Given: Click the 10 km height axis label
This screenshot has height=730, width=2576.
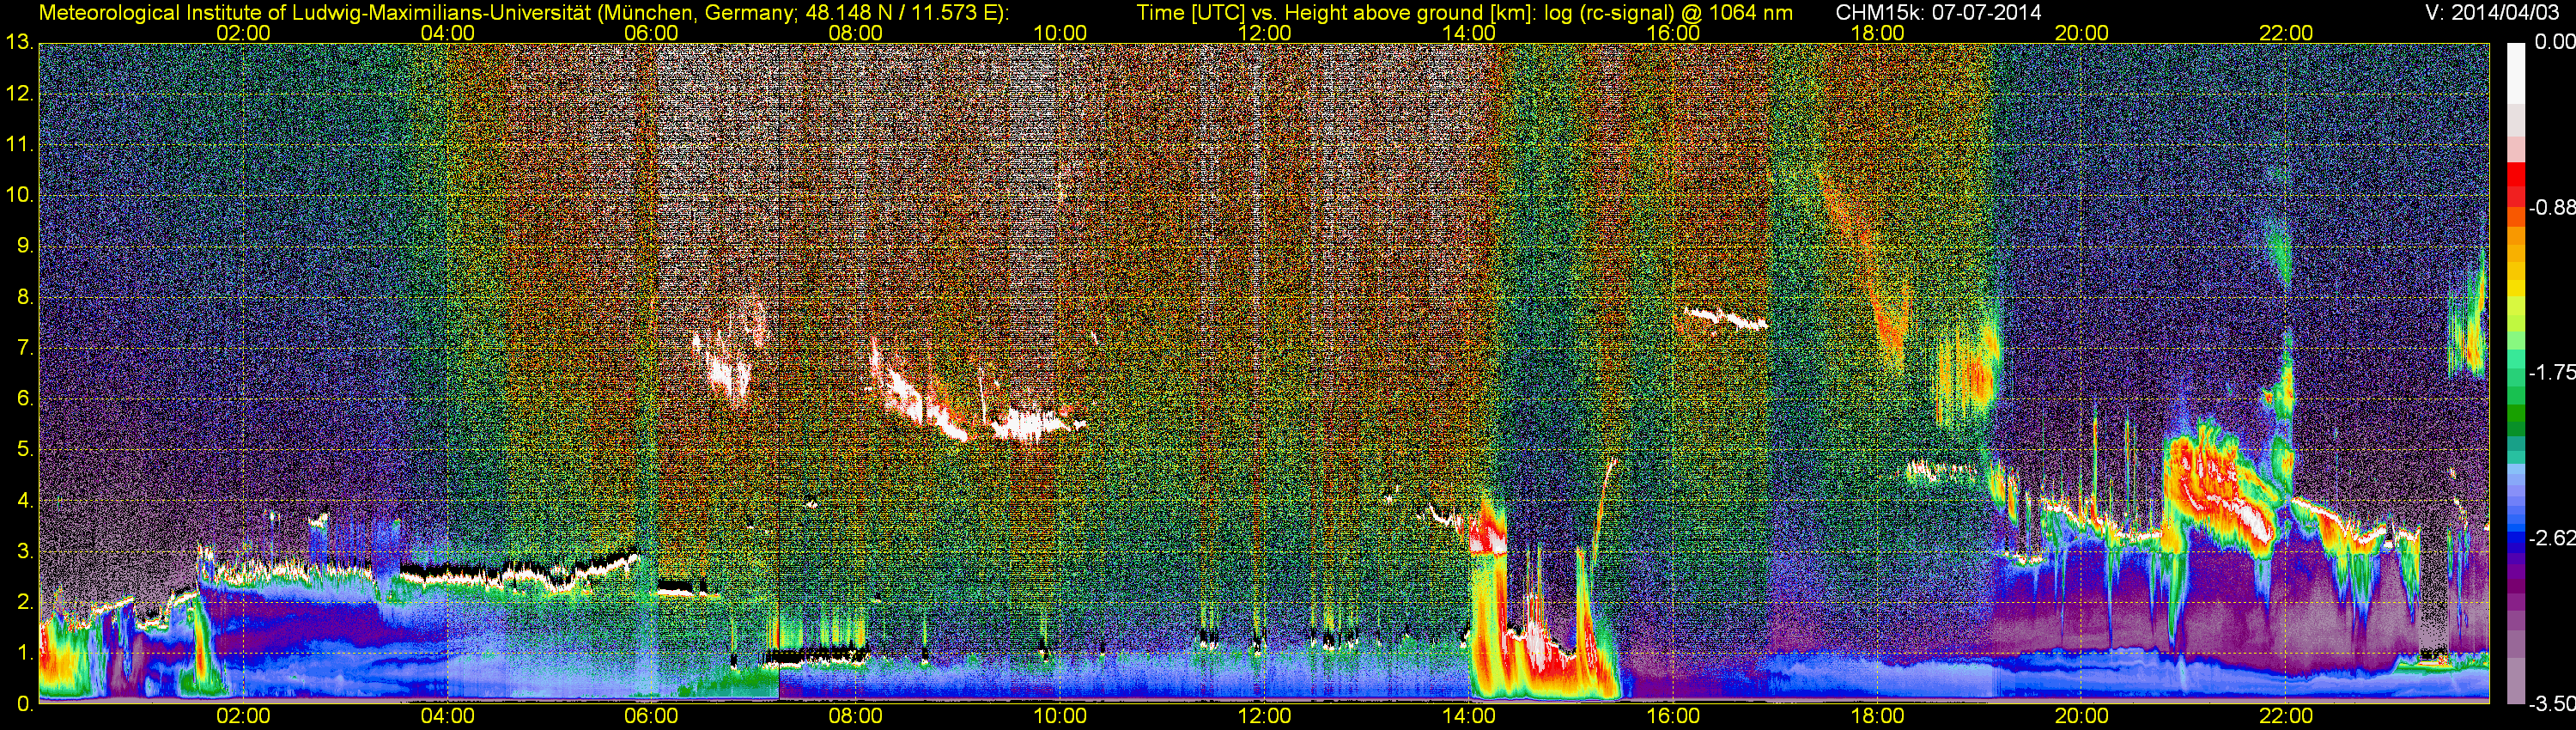Looking at the screenshot, I should [x=19, y=195].
